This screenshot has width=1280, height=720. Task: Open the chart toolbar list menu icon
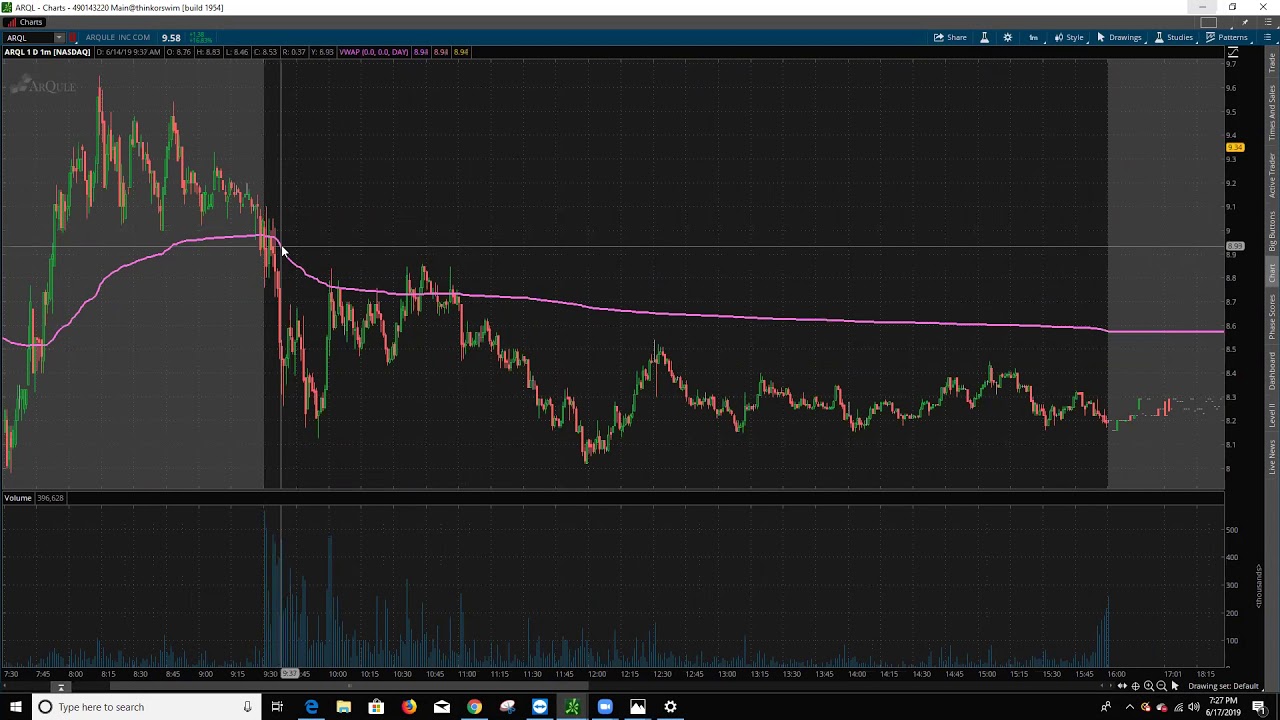[1267, 38]
